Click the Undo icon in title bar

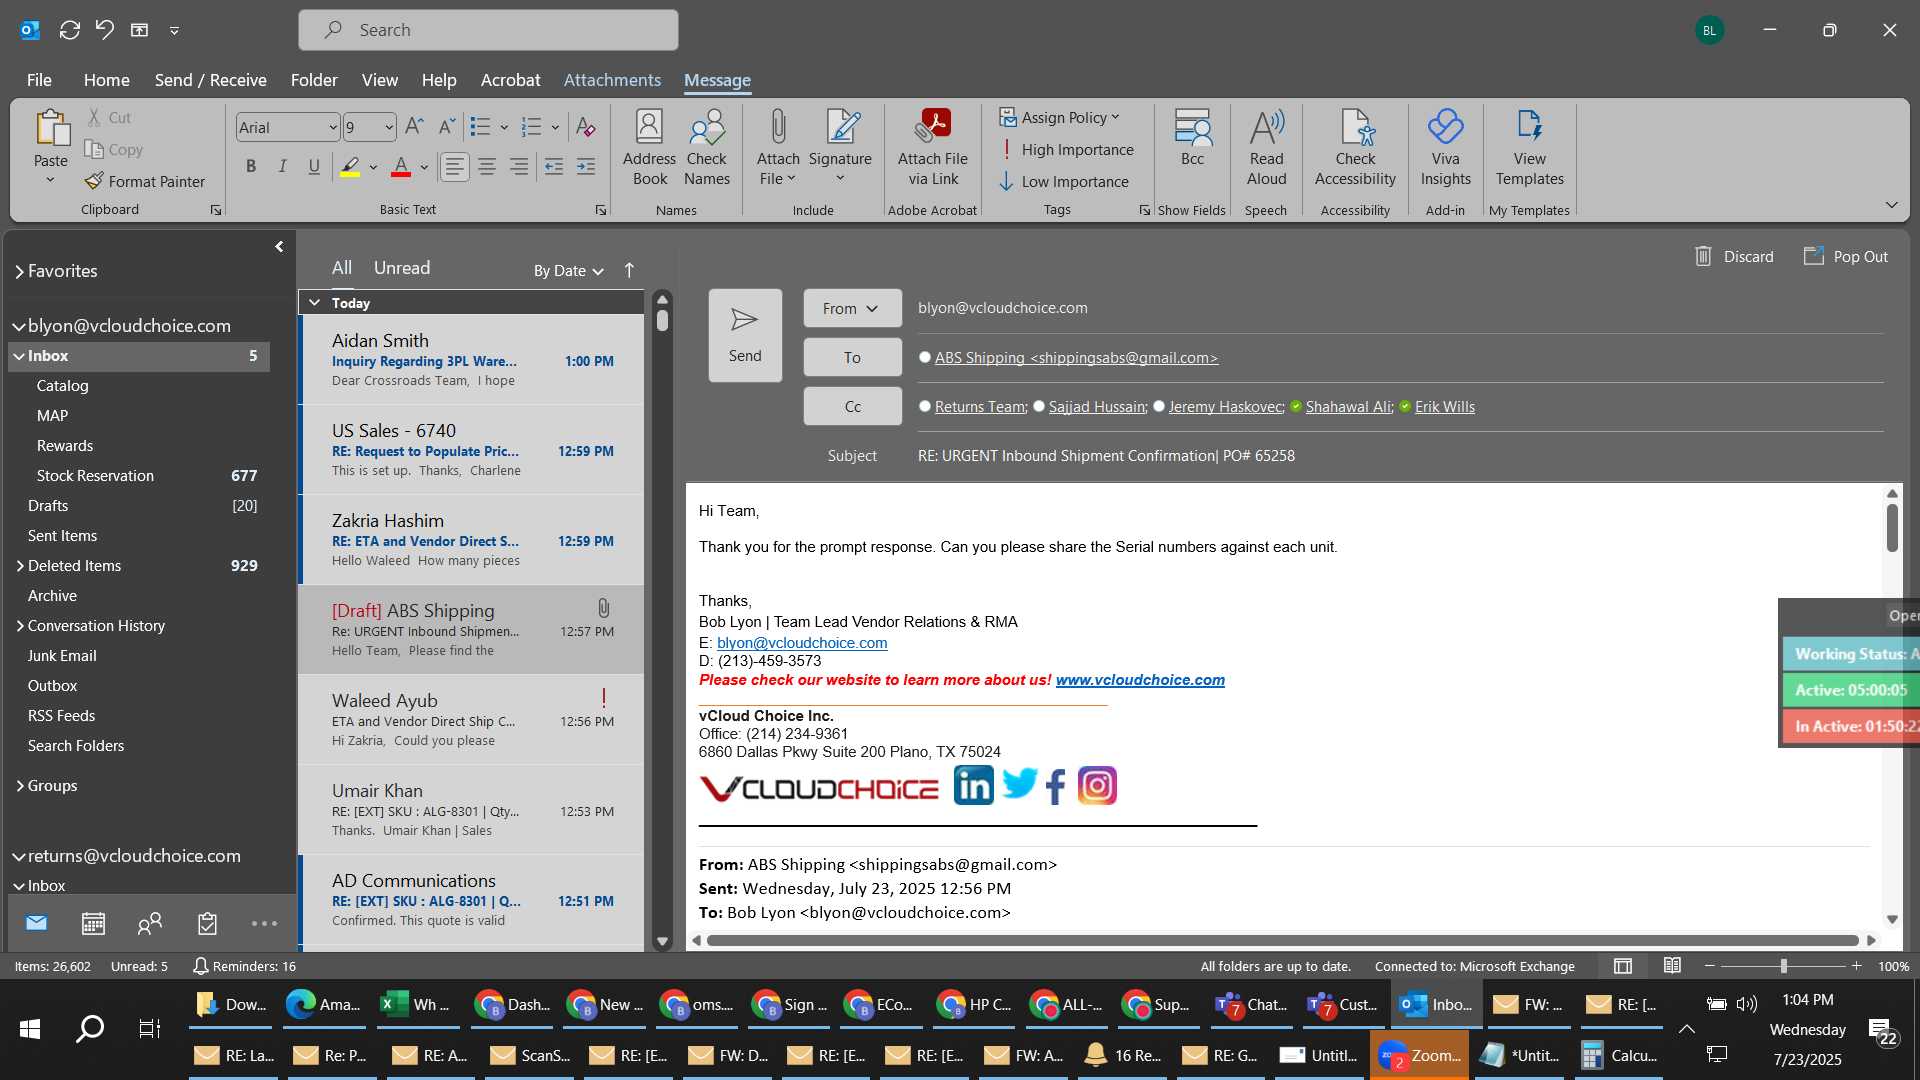pyautogui.click(x=105, y=30)
